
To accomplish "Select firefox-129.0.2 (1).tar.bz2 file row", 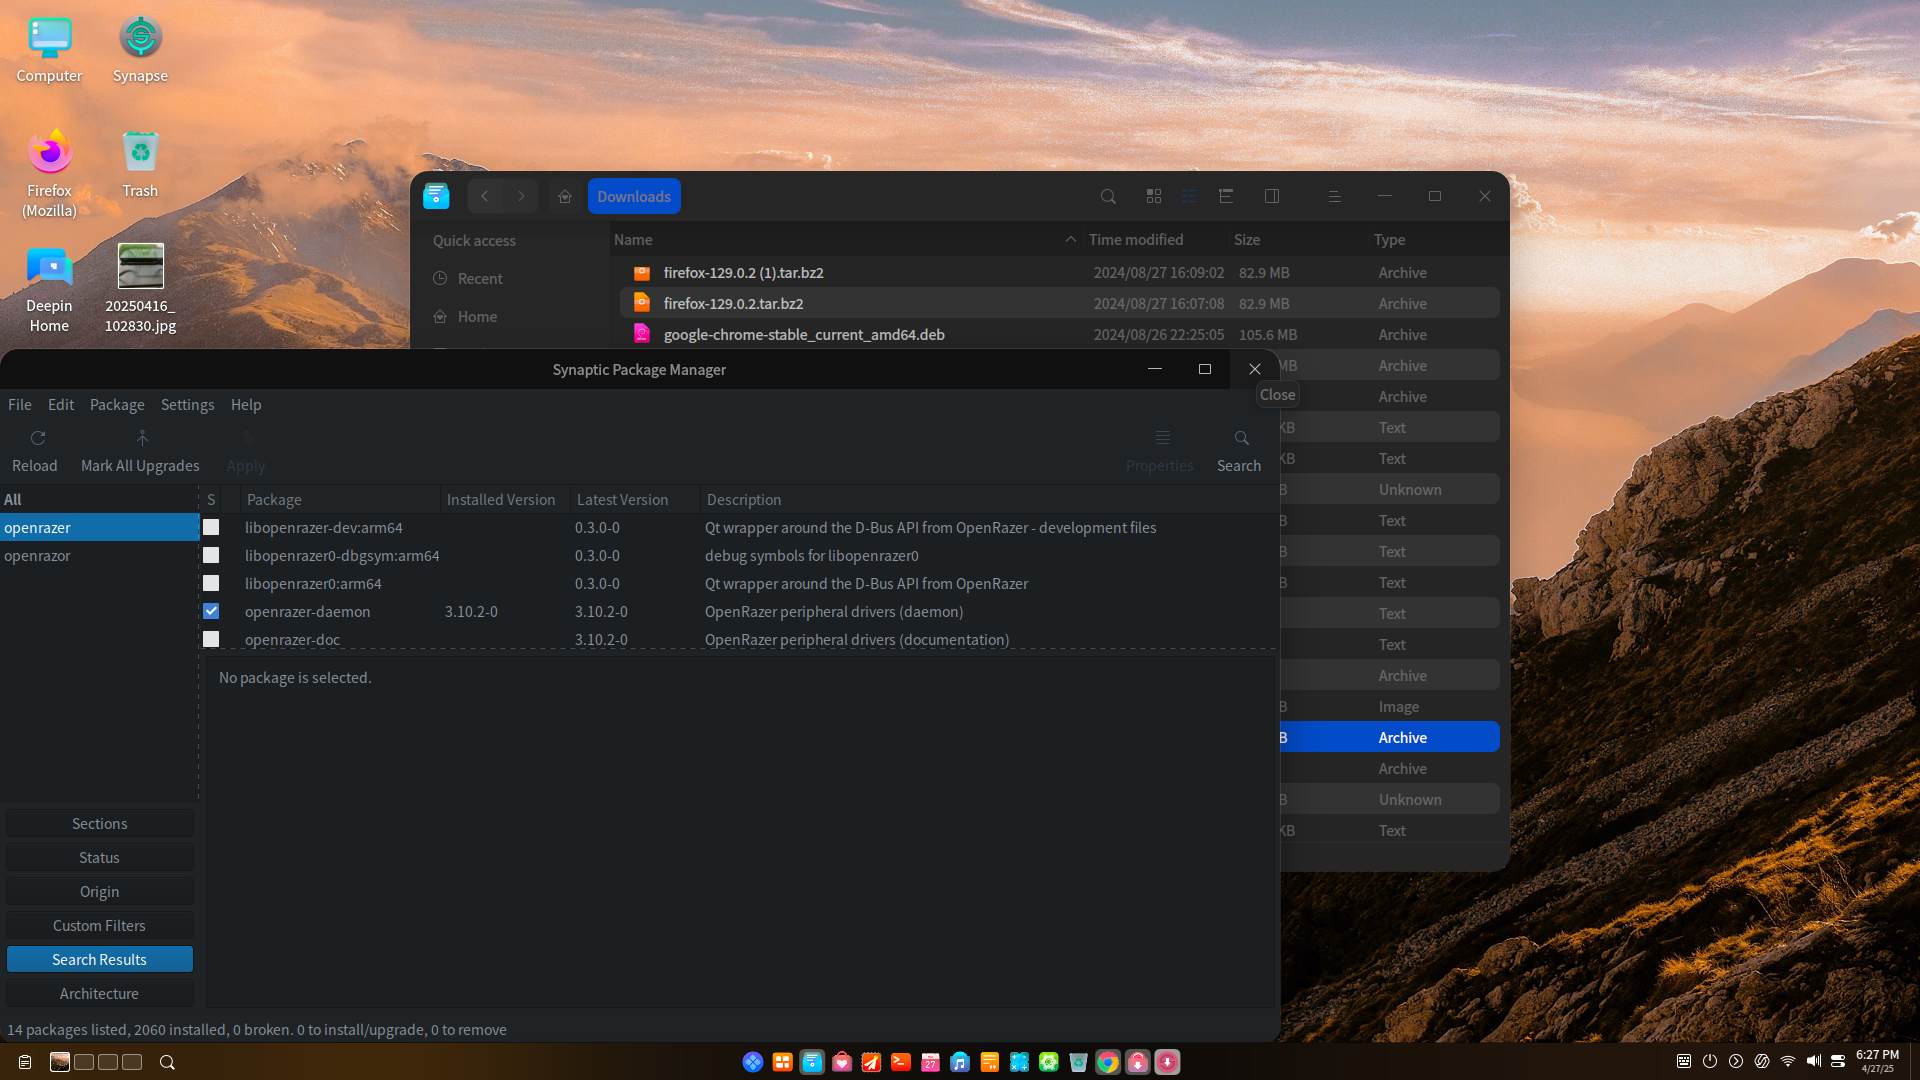I will (x=1059, y=273).
